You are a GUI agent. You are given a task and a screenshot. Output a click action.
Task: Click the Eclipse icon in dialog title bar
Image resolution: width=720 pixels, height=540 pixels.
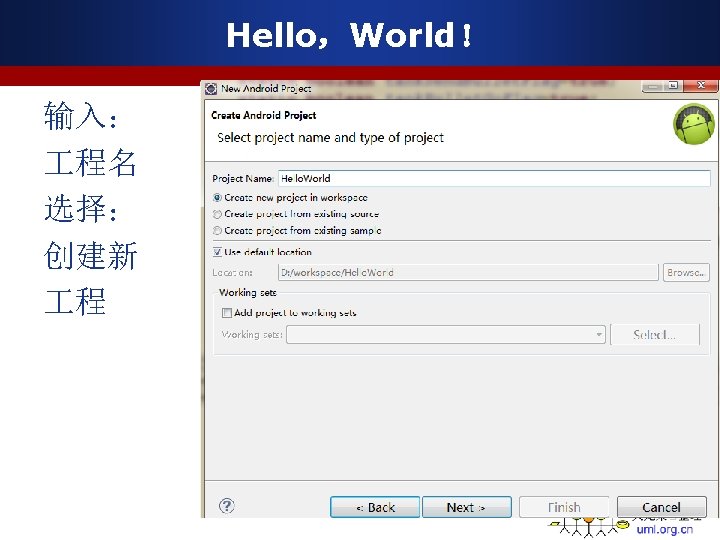click(211, 89)
